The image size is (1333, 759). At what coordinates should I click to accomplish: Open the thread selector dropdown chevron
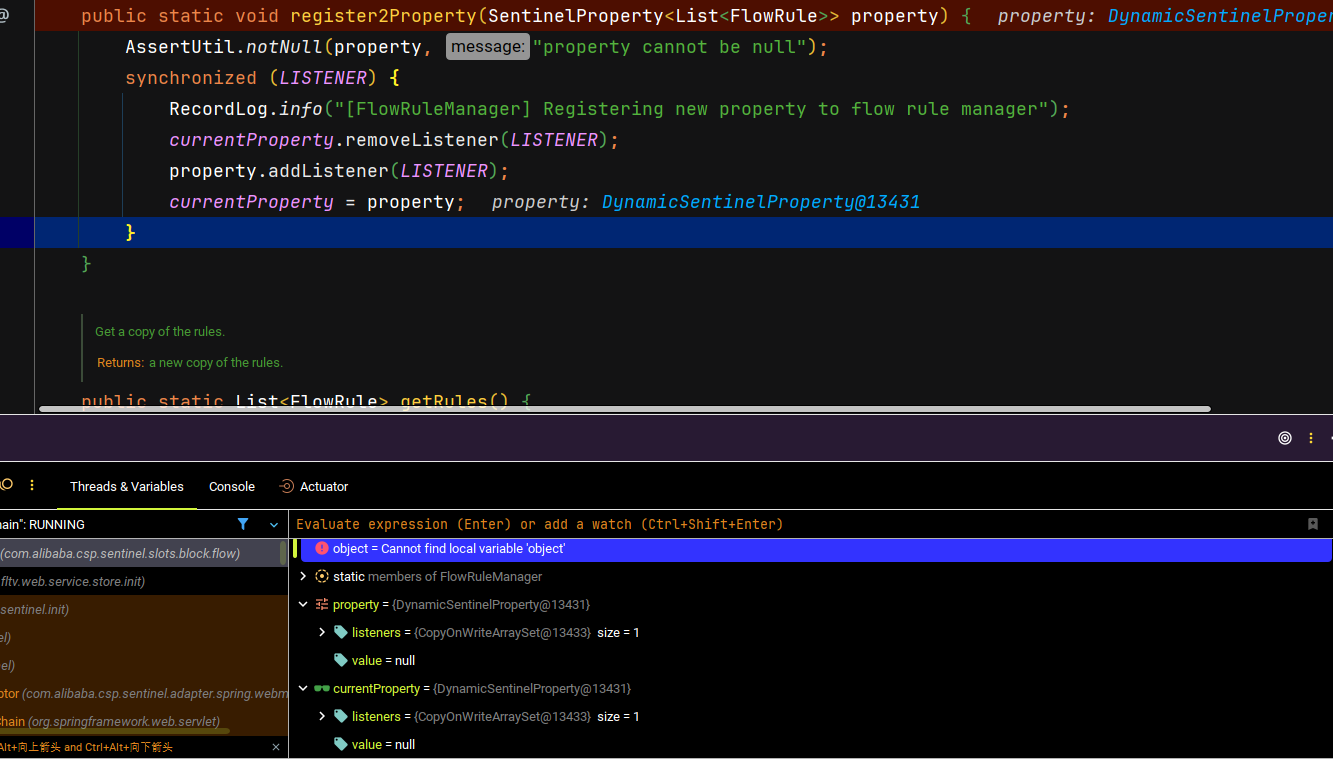(x=274, y=524)
